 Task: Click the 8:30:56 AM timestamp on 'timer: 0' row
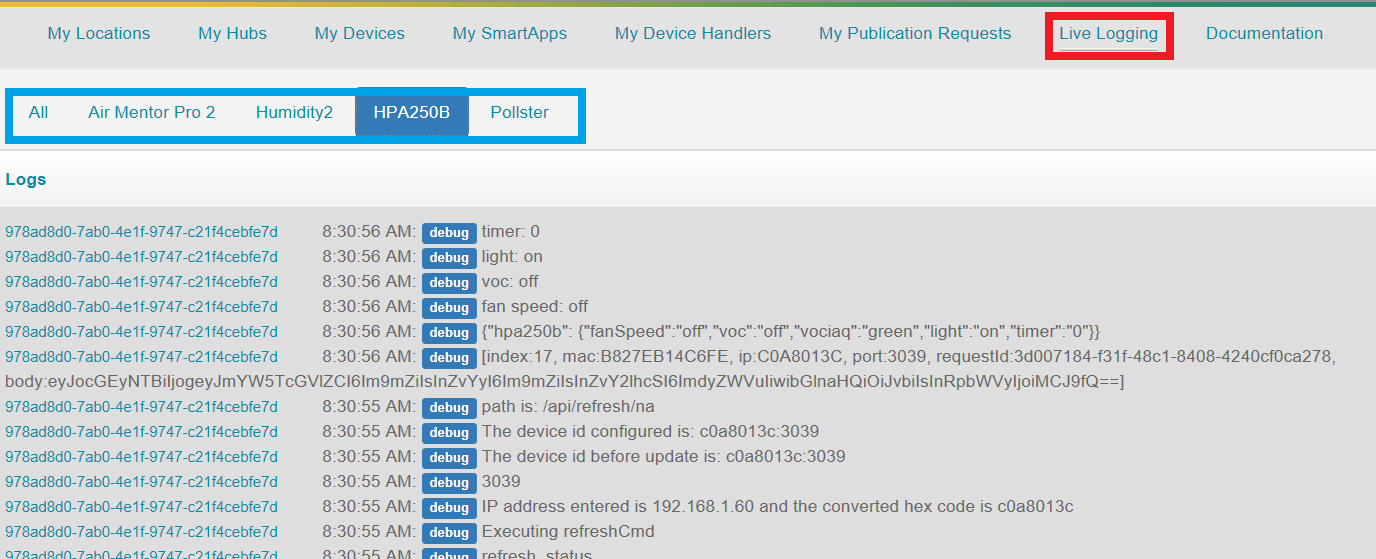pos(368,232)
